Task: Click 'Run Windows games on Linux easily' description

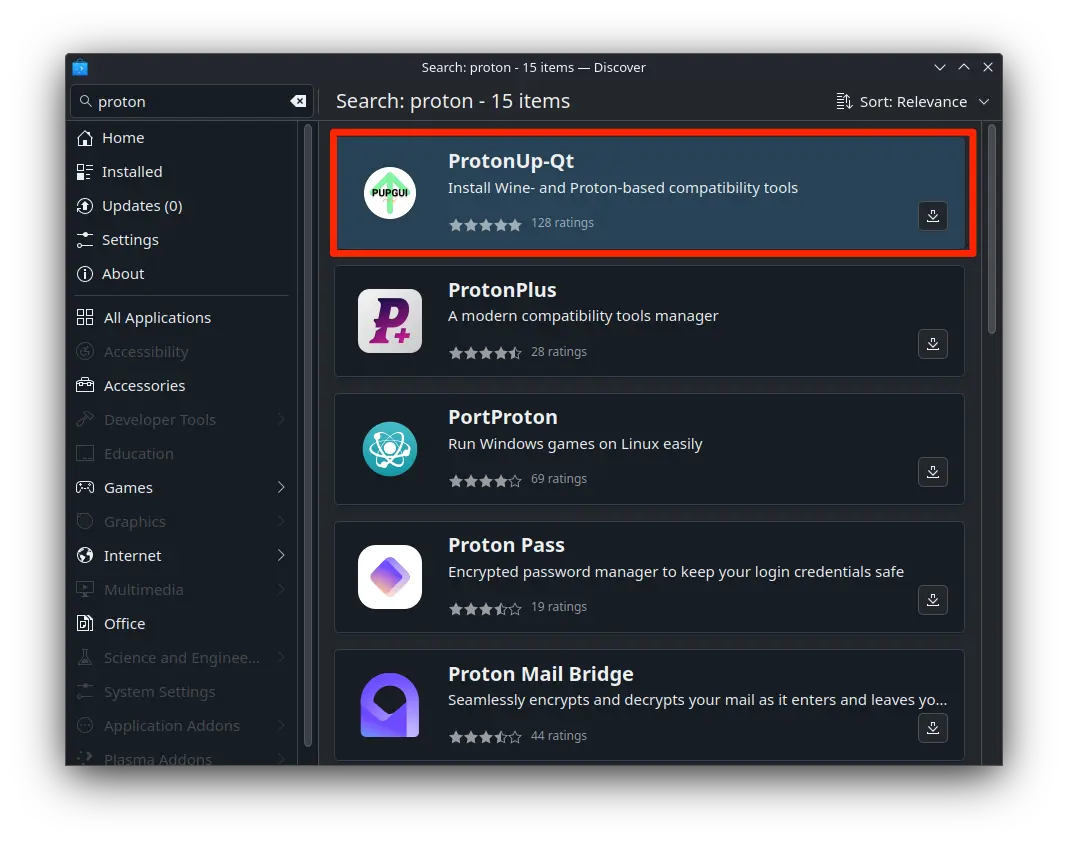Action: click(x=575, y=445)
